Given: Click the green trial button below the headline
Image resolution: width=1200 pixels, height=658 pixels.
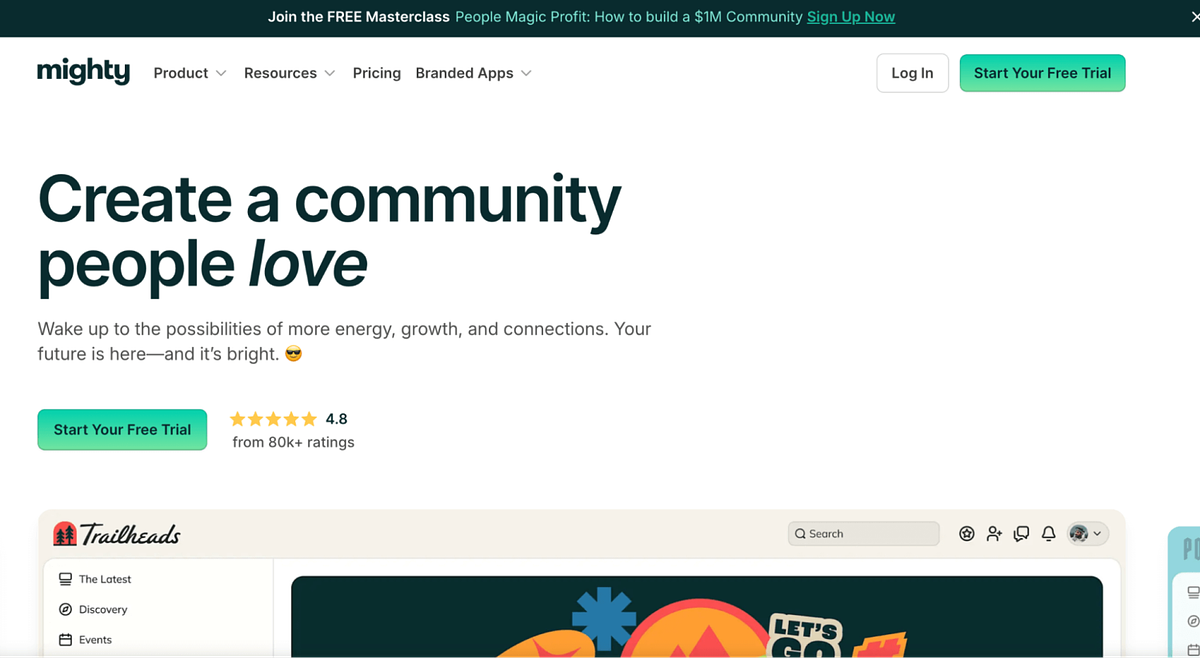Looking at the screenshot, I should [x=122, y=429].
